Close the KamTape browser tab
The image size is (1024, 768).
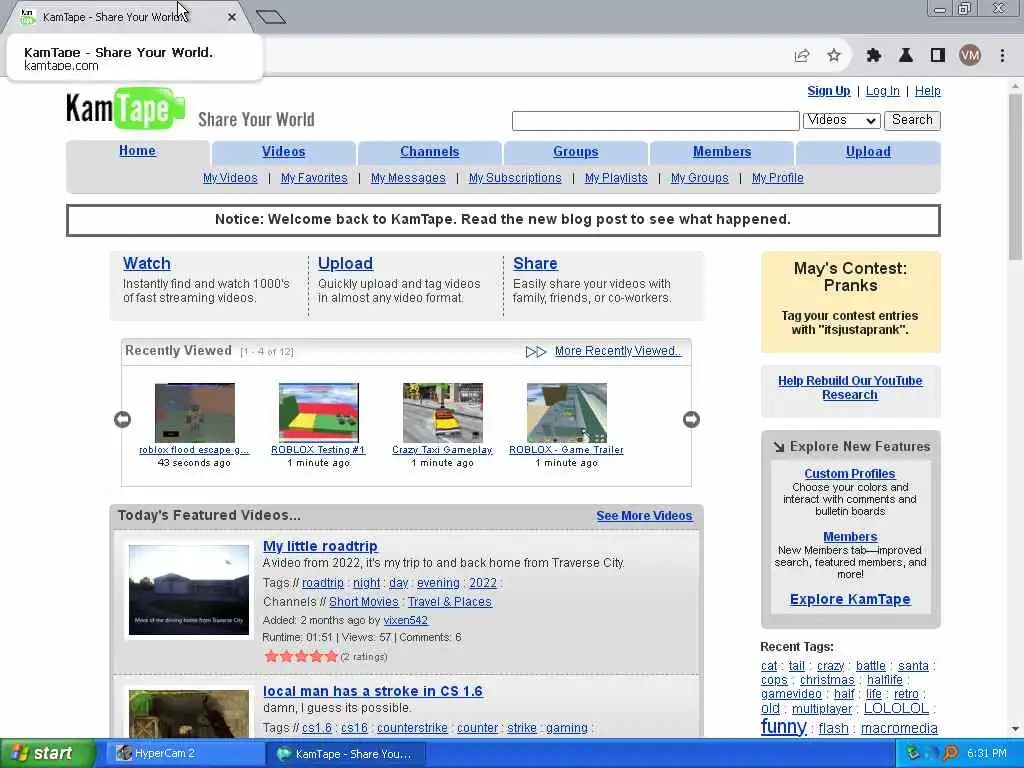click(x=232, y=17)
